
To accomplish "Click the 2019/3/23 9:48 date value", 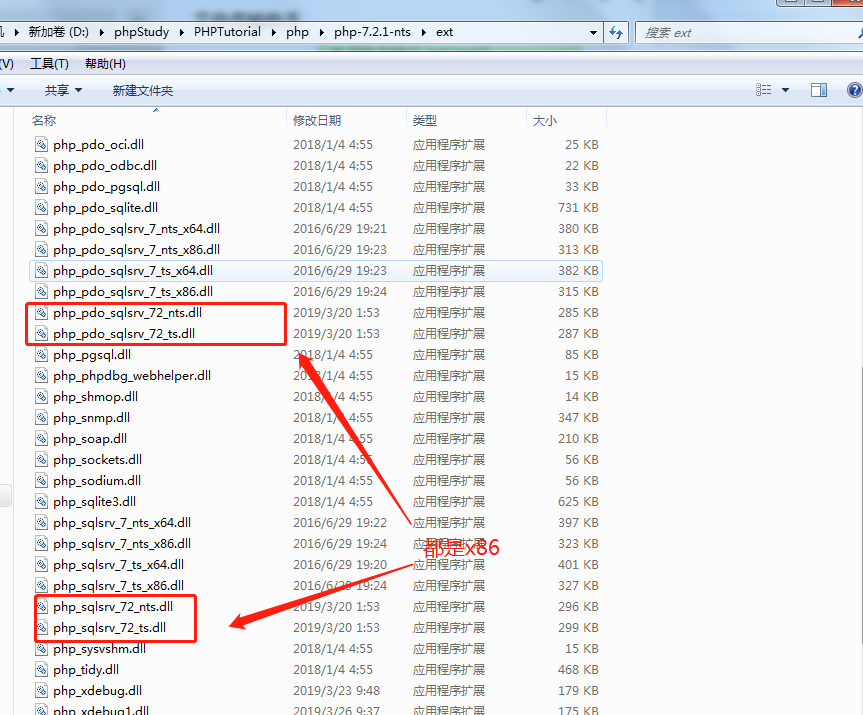I will pos(336,691).
